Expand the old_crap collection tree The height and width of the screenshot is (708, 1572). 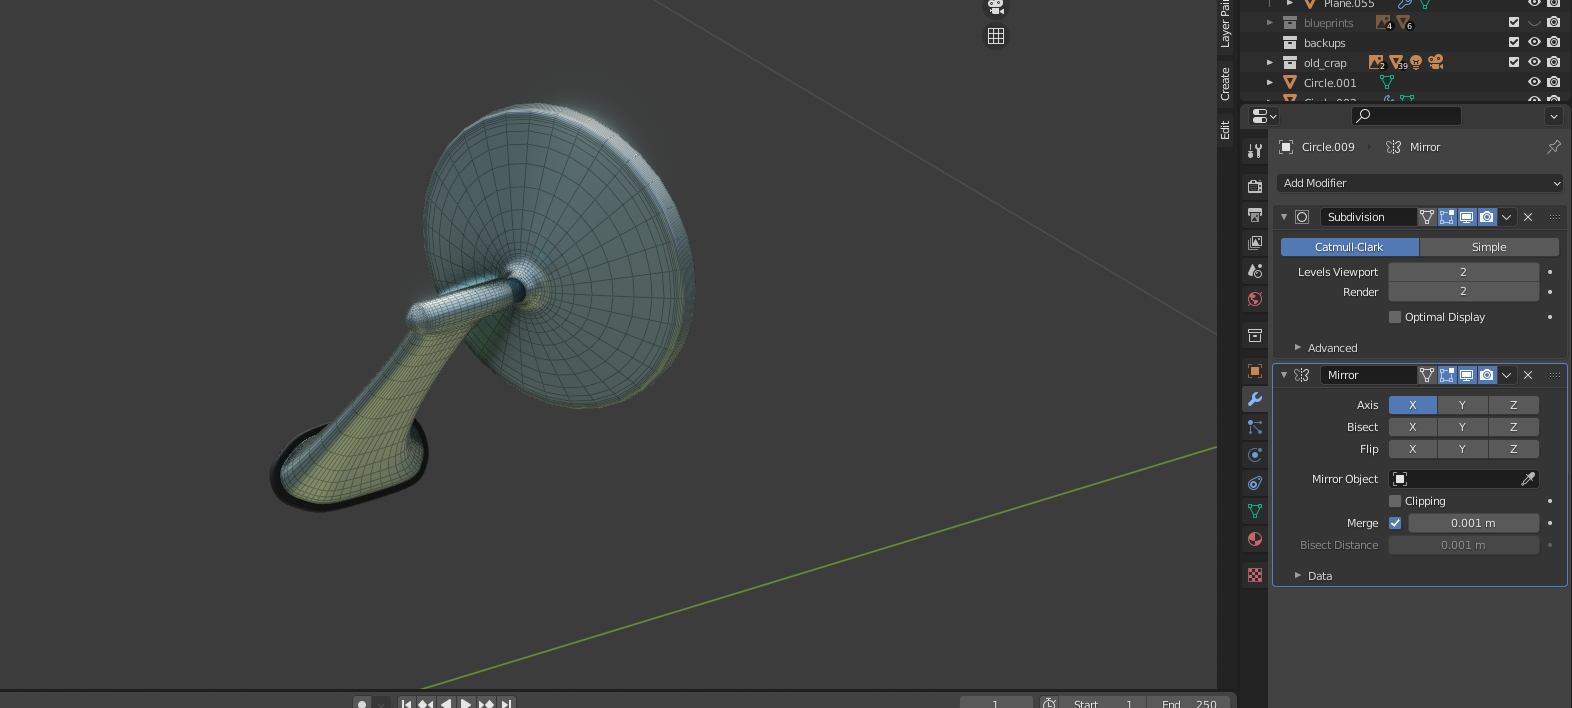pyautogui.click(x=1270, y=62)
